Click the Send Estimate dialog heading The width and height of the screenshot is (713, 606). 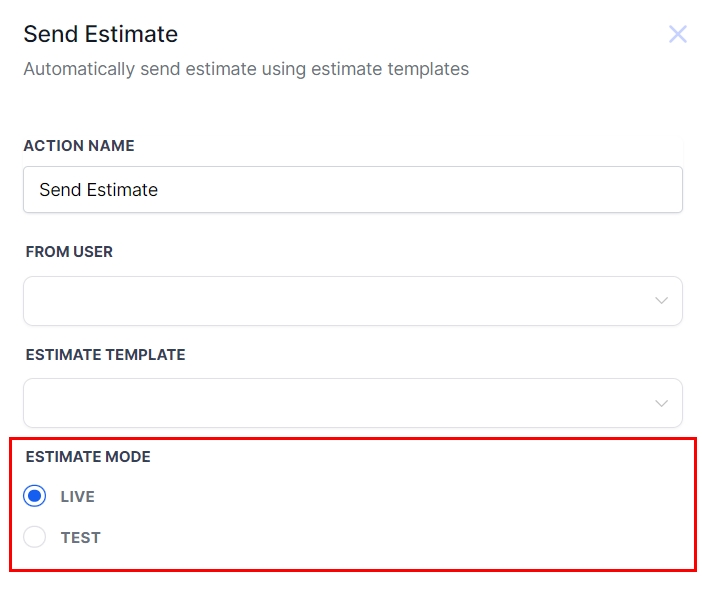[x=101, y=34]
